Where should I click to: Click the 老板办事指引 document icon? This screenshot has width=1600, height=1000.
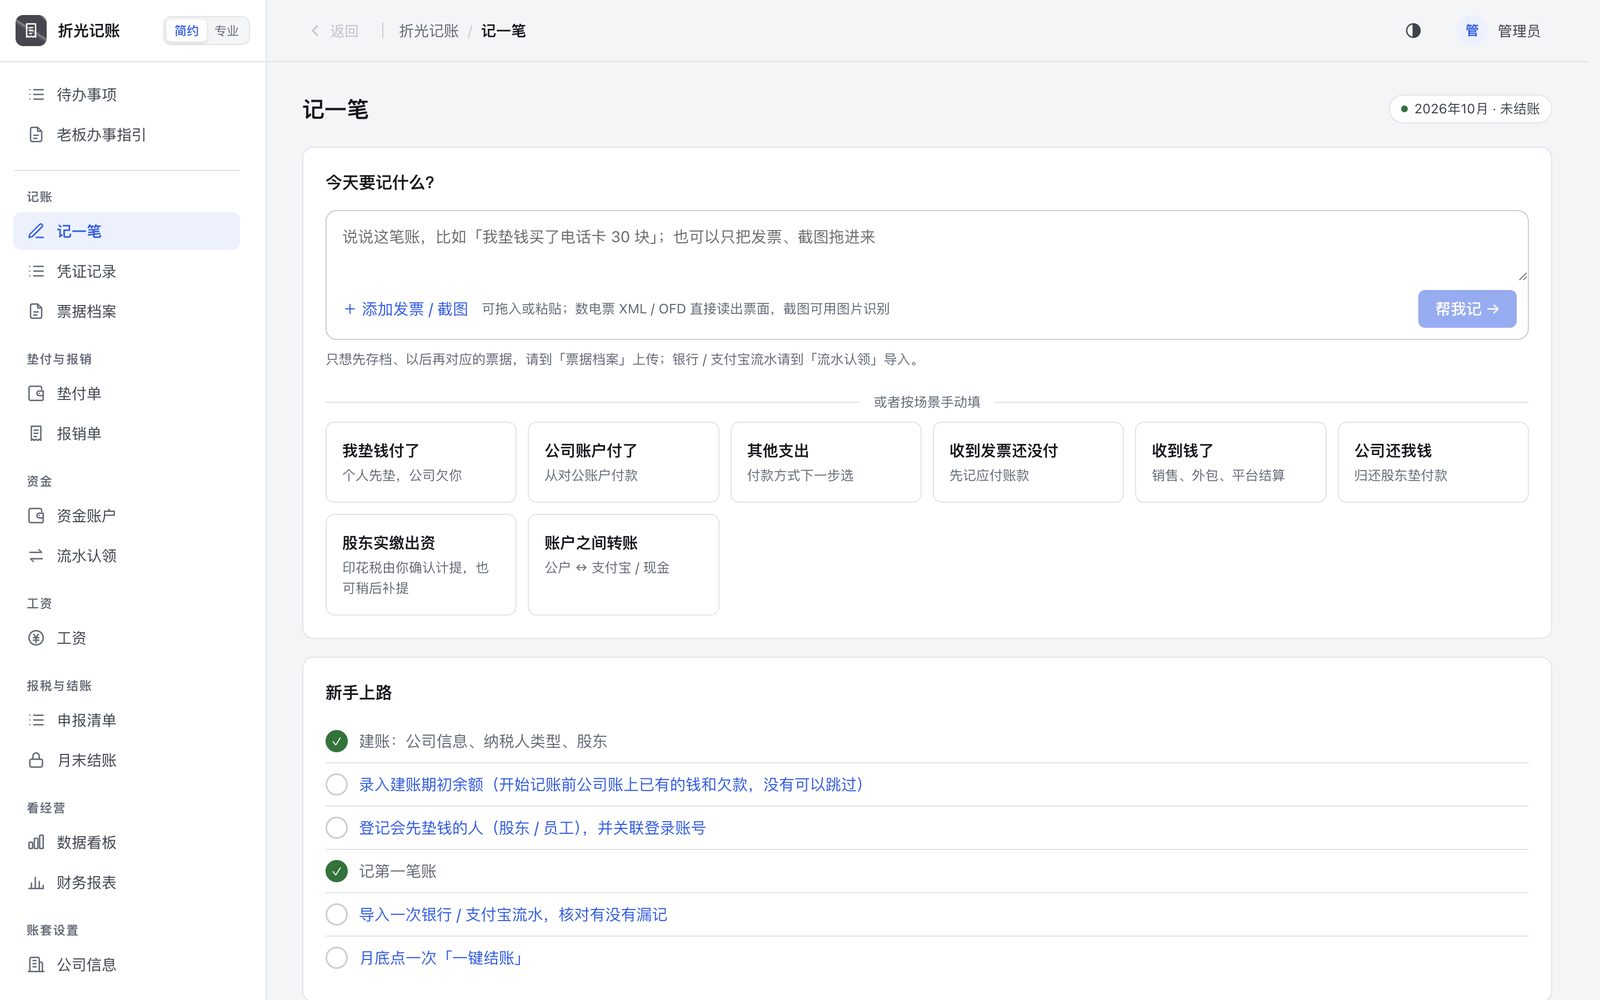coord(36,134)
